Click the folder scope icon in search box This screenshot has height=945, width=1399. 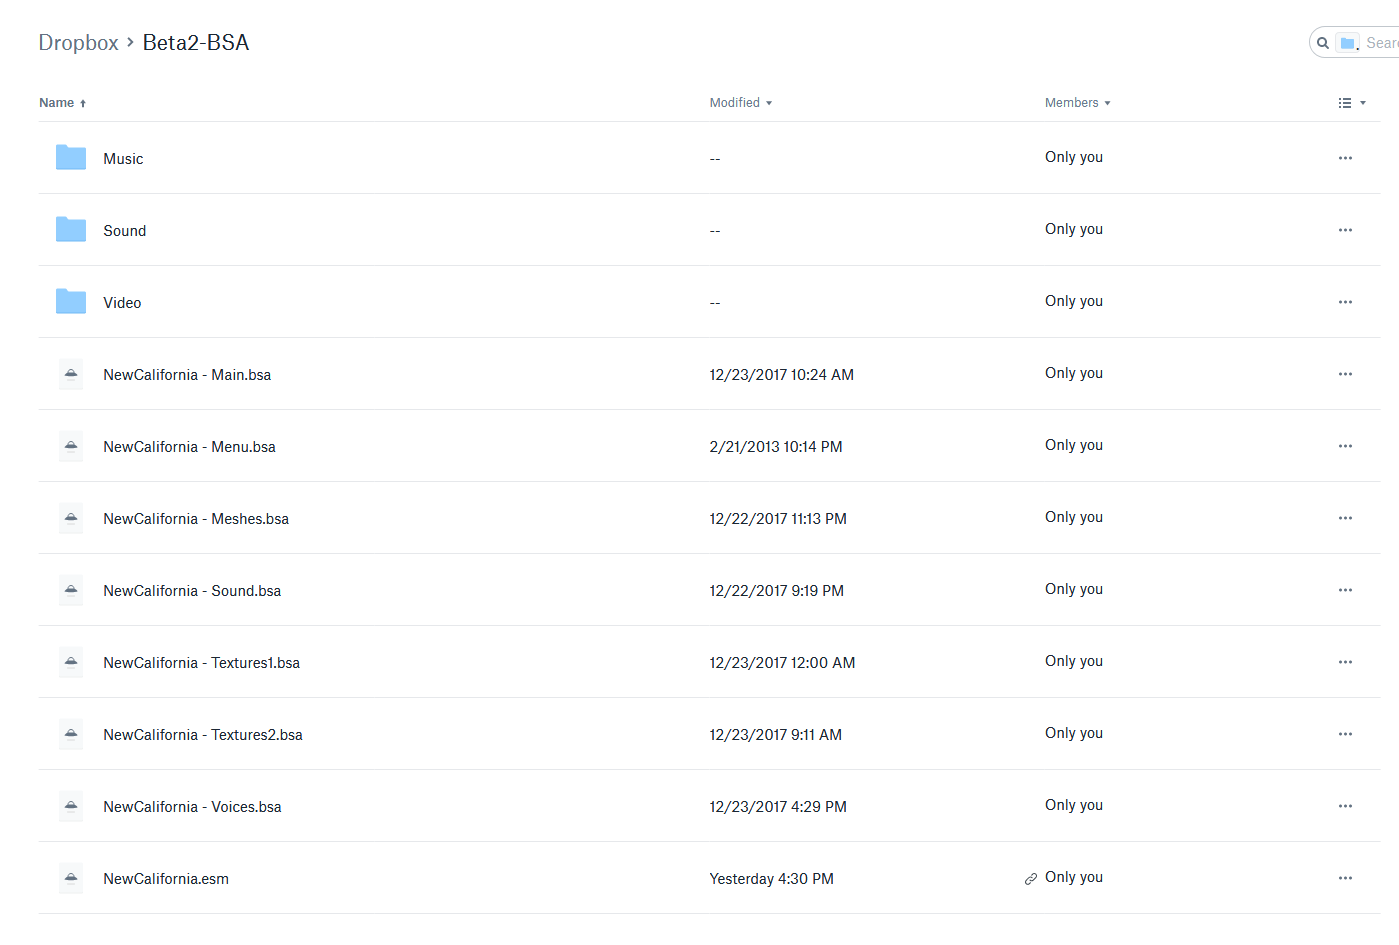coord(1348,43)
